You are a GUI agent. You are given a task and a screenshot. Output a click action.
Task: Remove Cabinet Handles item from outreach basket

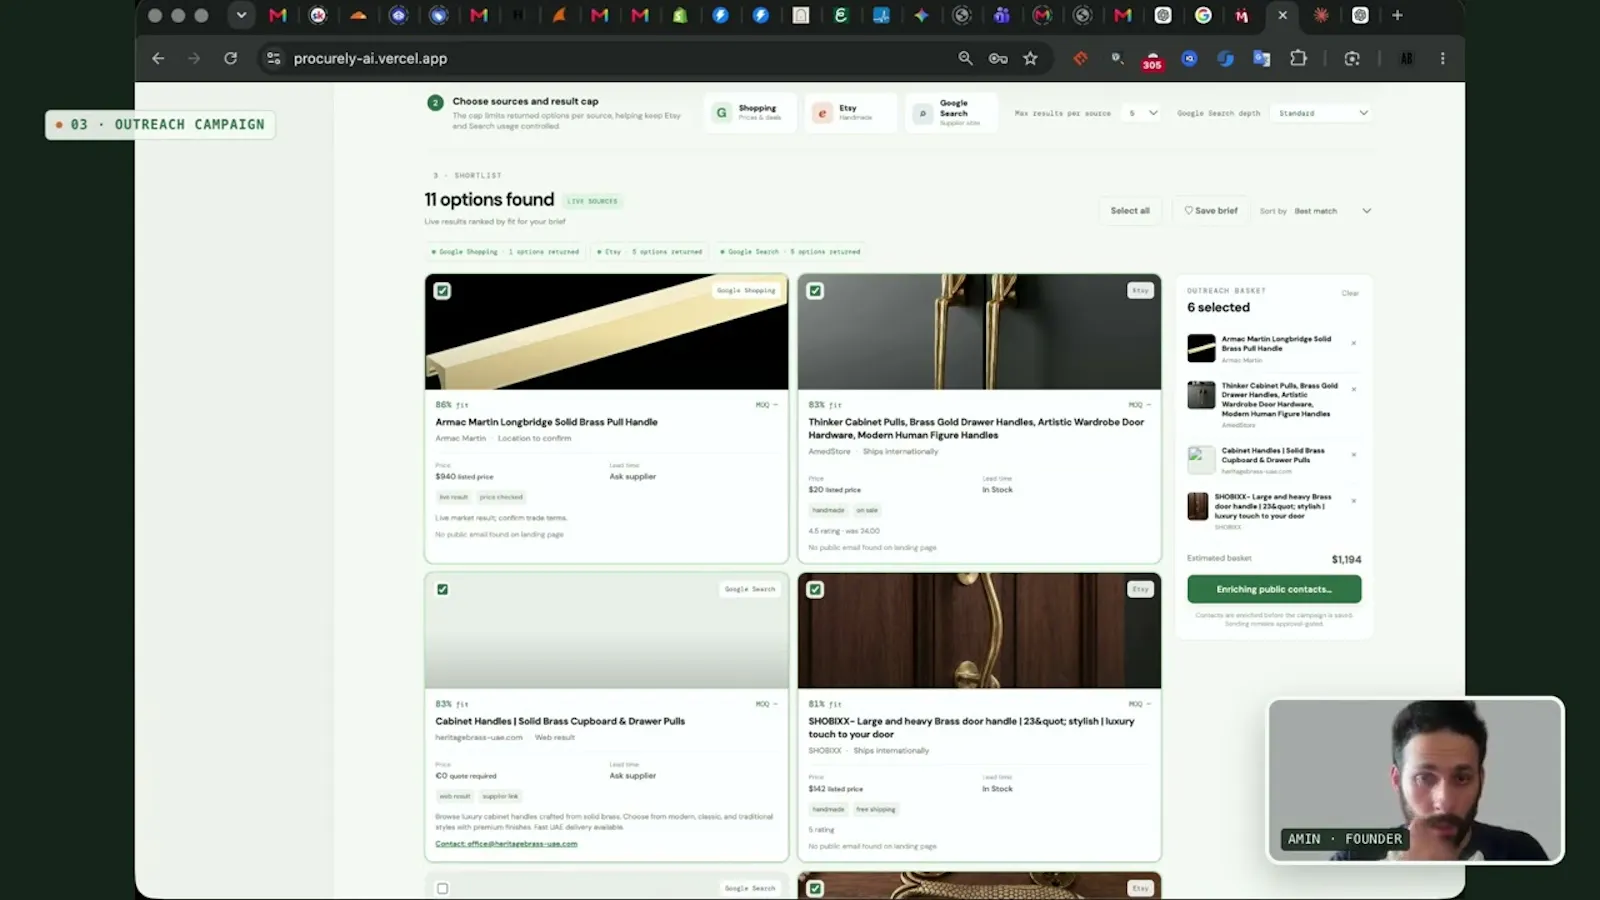point(1353,454)
